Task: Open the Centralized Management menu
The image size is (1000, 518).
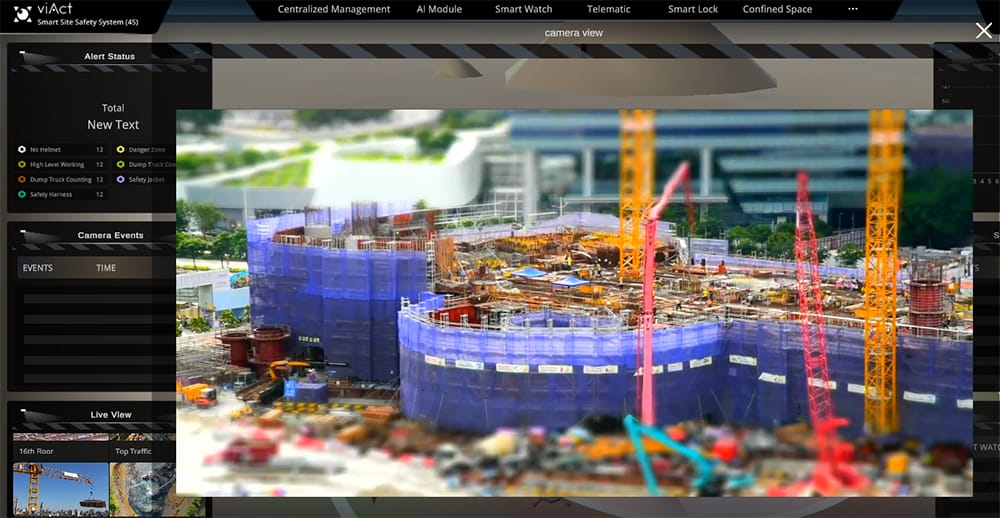Action: 334,9
